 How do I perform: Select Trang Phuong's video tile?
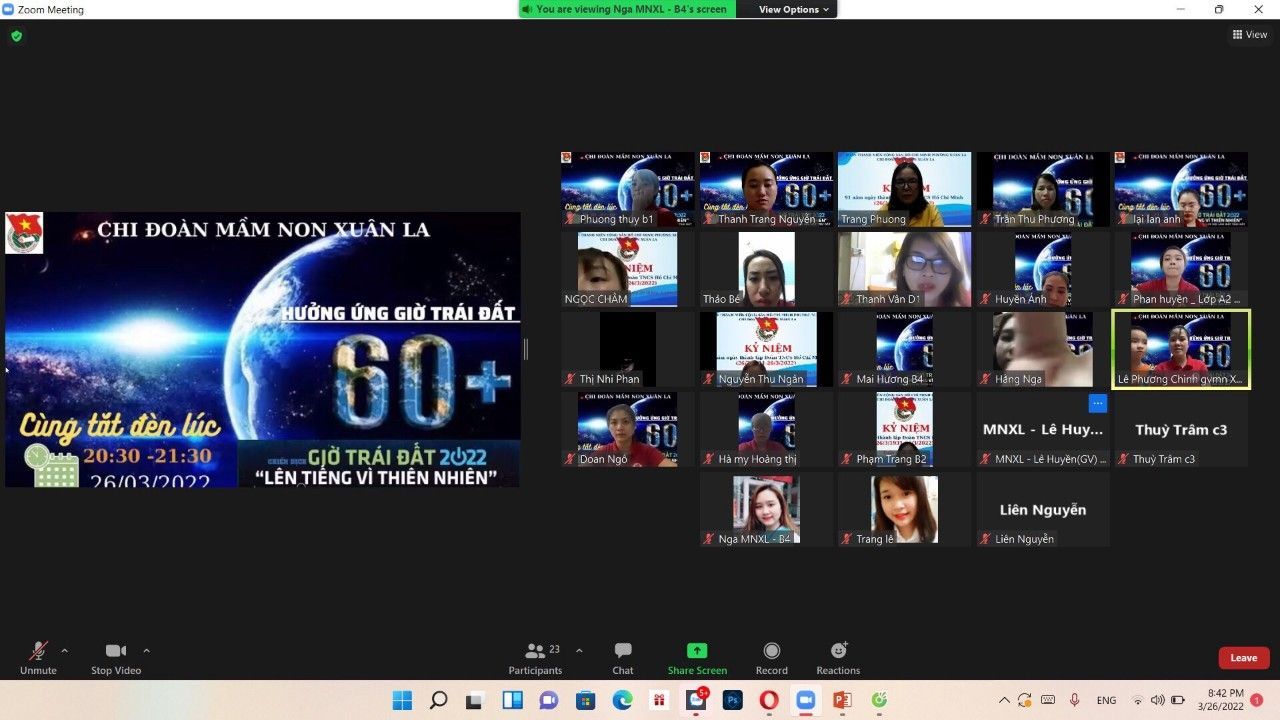[904, 189]
